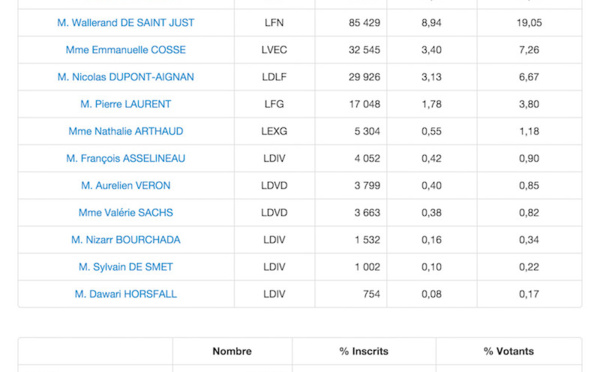Select the LFN party code cell
This screenshot has height=372, width=600.
pos(274,23)
